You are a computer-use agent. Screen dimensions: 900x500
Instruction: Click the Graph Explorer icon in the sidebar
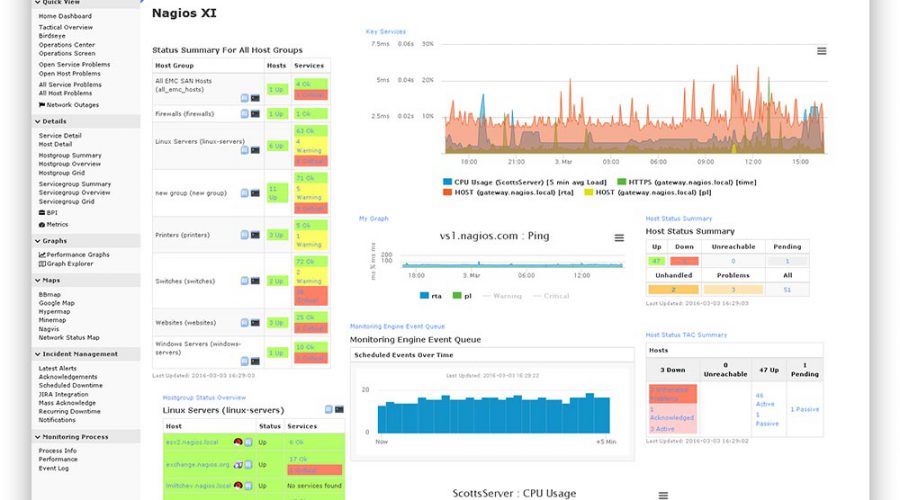[42, 264]
